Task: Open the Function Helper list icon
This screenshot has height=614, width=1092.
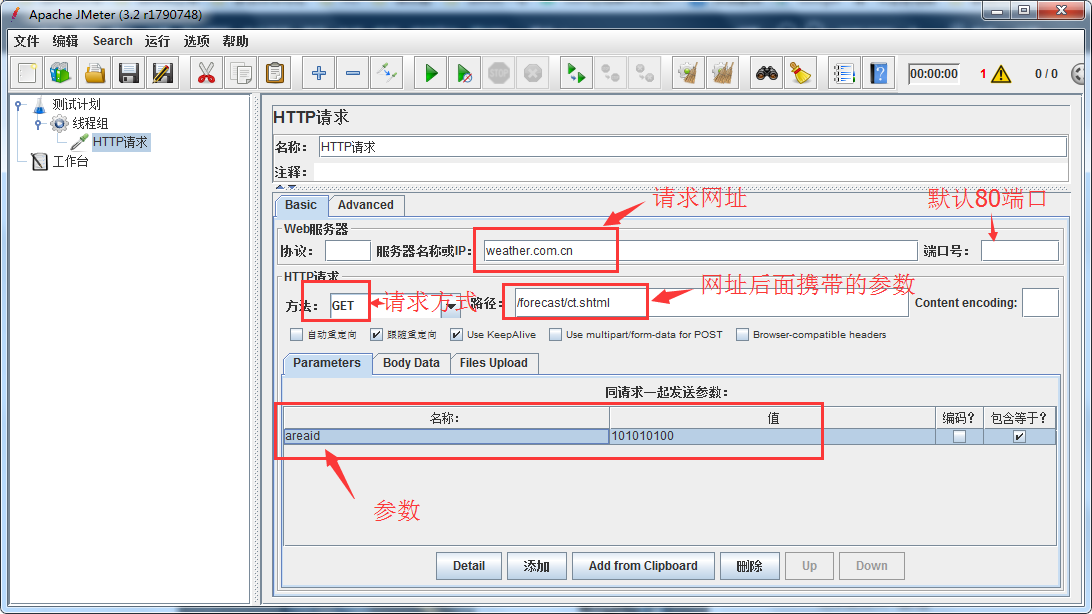Action: point(843,73)
